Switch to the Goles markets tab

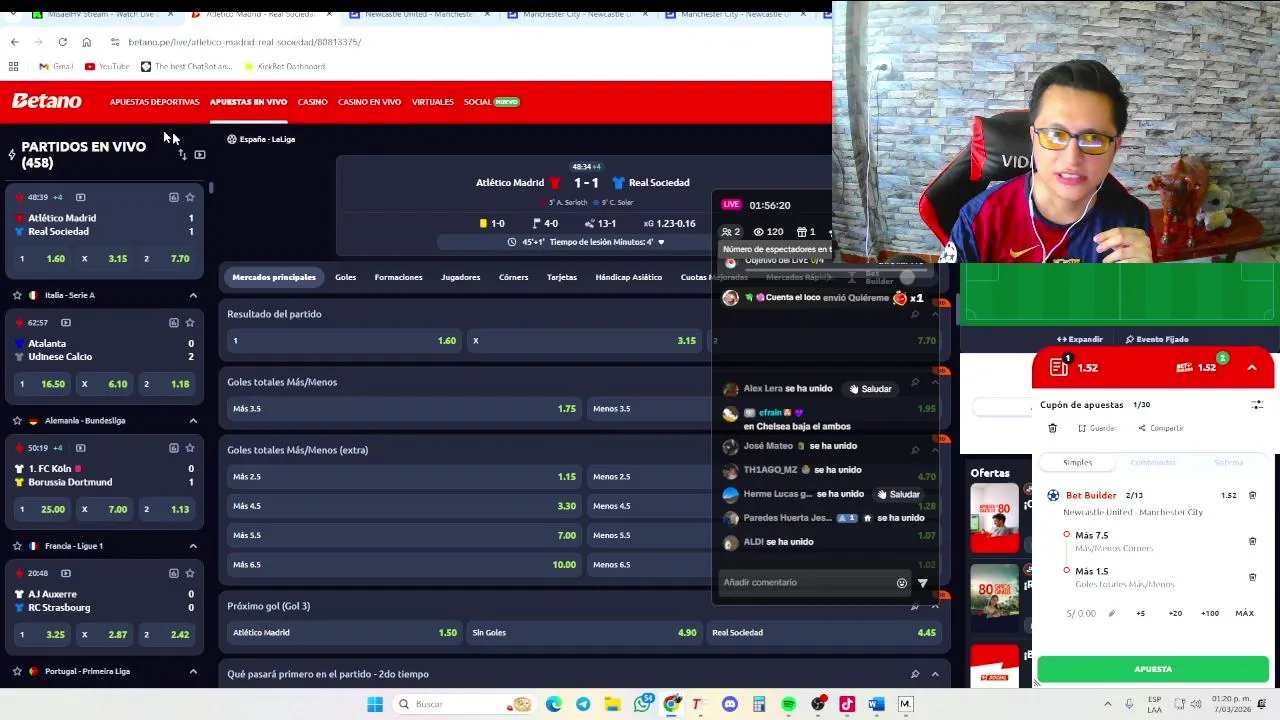click(x=345, y=277)
